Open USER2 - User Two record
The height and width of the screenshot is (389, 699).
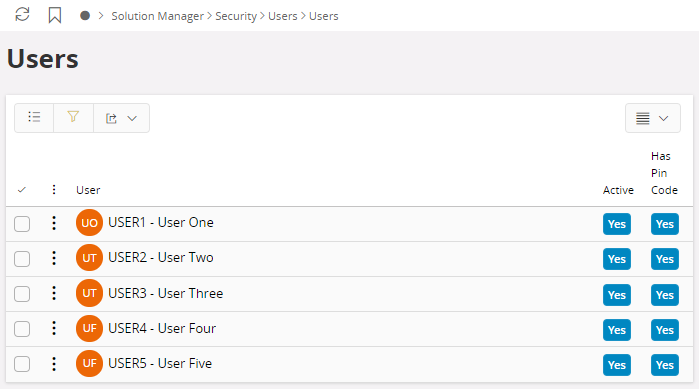pos(161,258)
